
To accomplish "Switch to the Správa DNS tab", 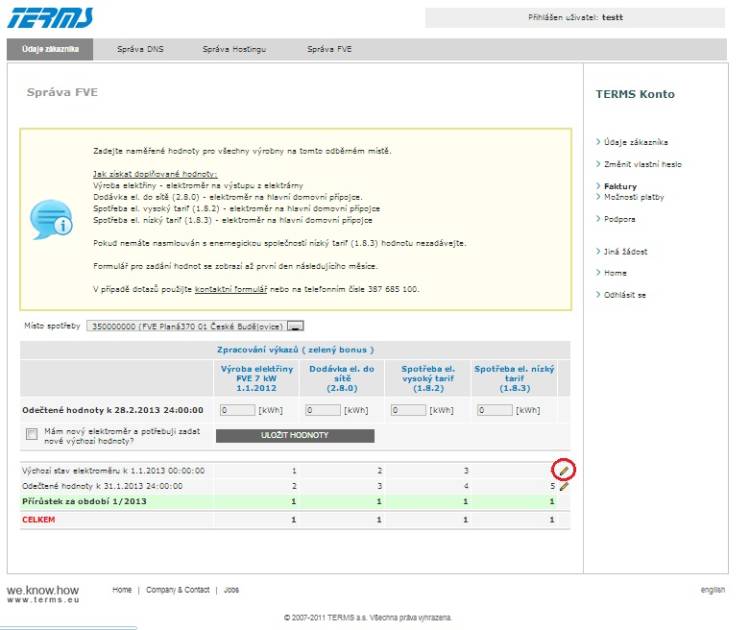I will point(140,49).
